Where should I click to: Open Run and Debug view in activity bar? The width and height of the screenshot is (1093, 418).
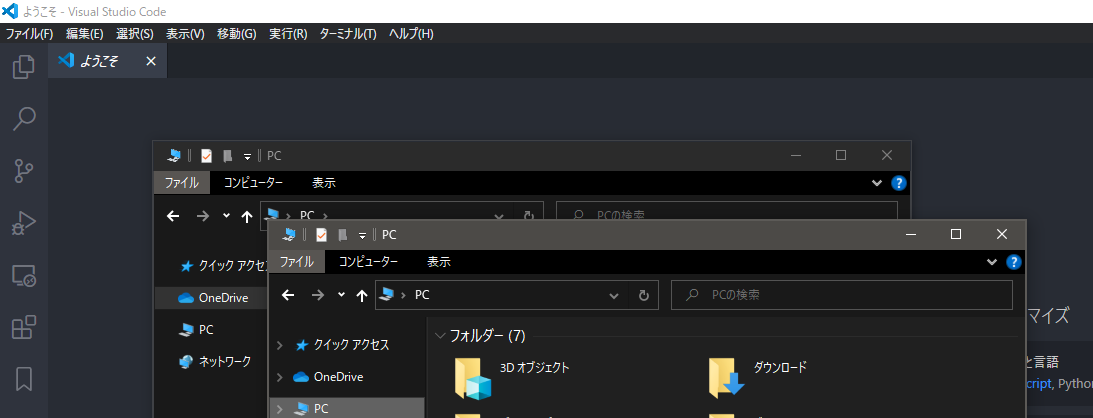pyautogui.click(x=24, y=224)
